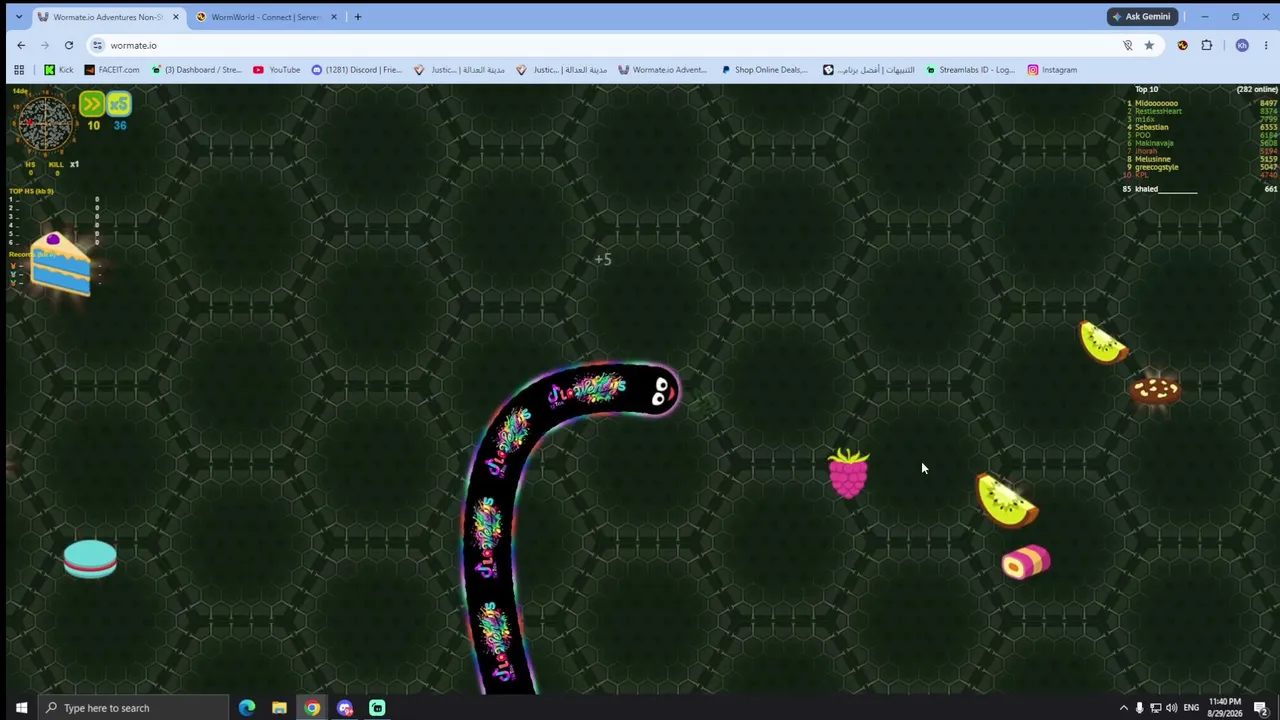Viewport: 1280px width, 720px height.
Task: Open File Explorer from the taskbar
Action: [x=279, y=708]
